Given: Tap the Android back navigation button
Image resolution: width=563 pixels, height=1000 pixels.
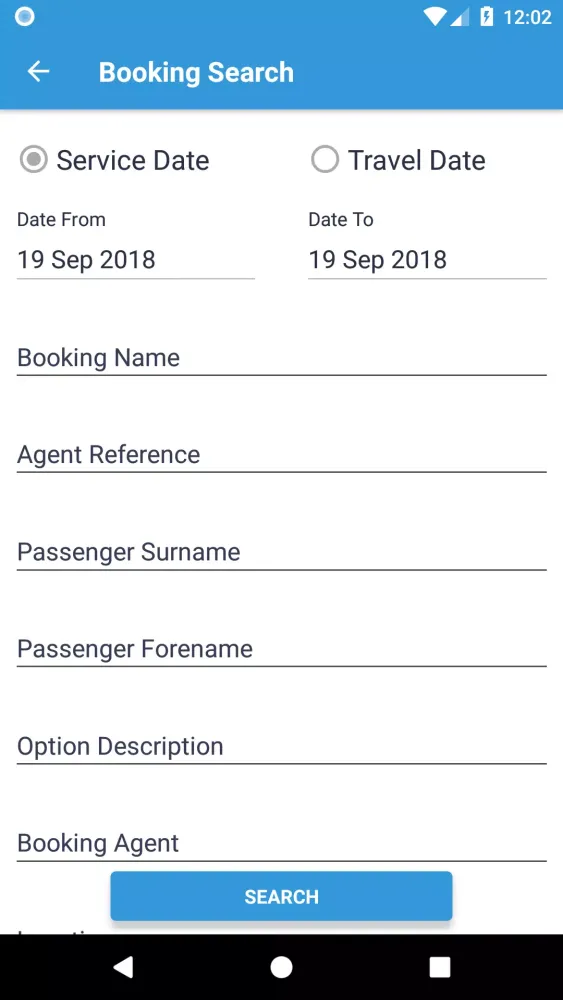Looking at the screenshot, I should click(123, 967).
